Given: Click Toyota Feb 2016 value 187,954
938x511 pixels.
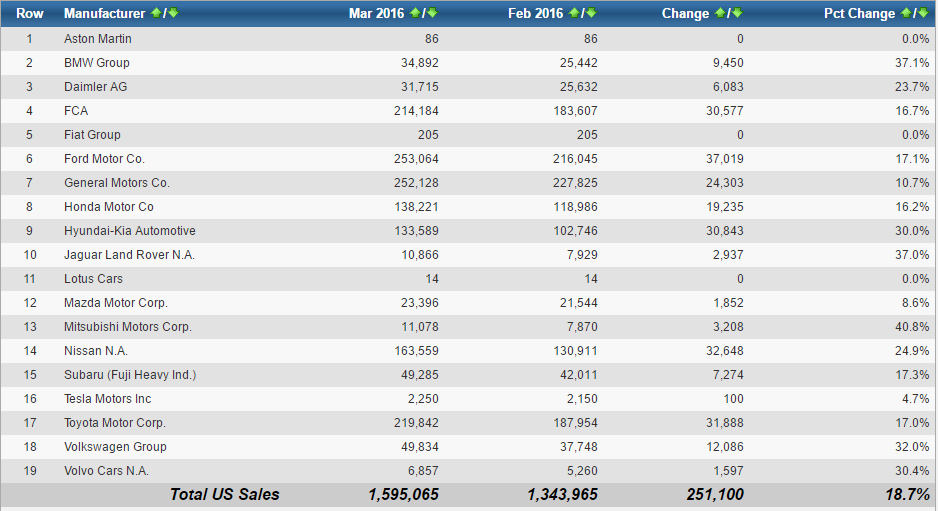Looking at the screenshot, I should 575,422.
